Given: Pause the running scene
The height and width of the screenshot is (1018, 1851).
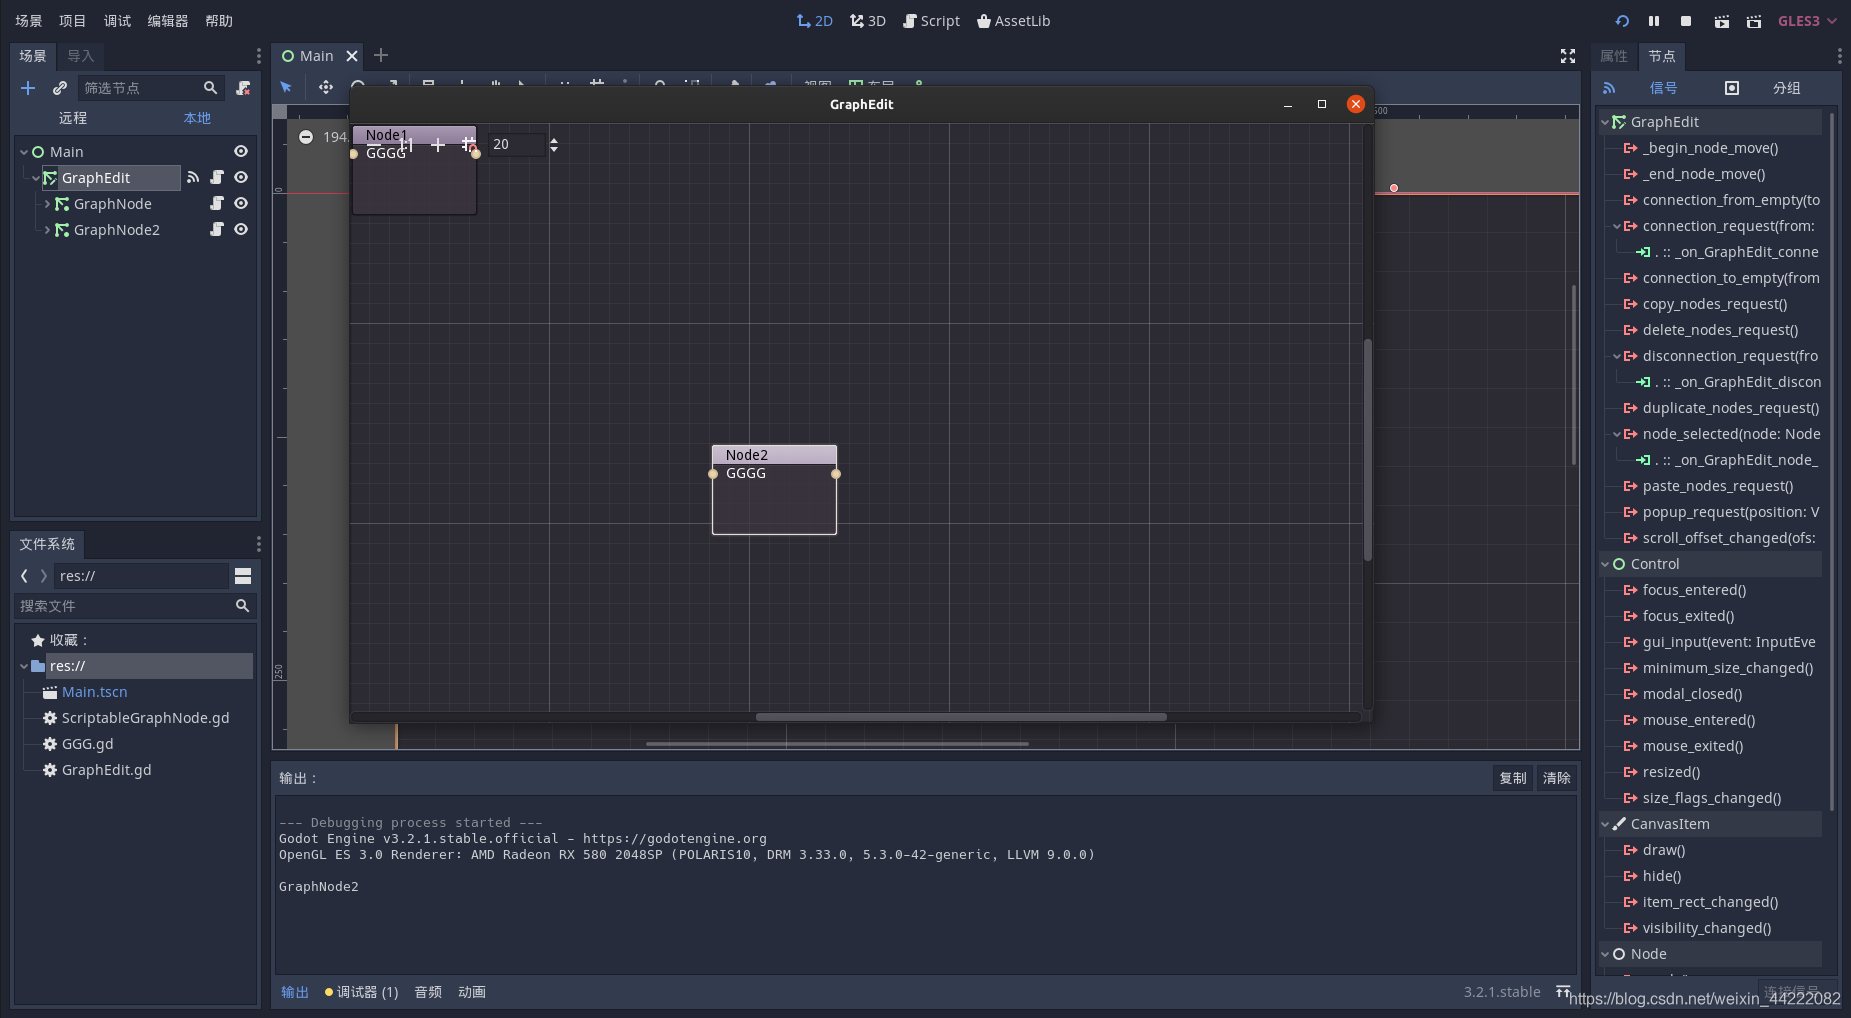Looking at the screenshot, I should click(1653, 20).
